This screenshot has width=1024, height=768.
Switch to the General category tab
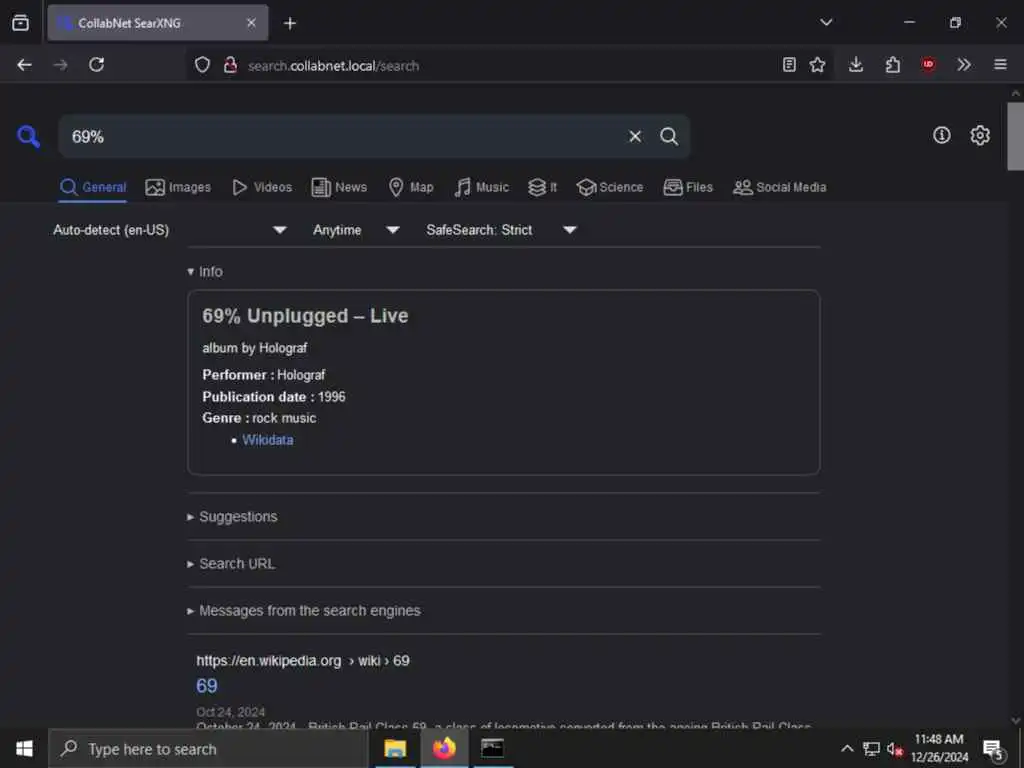pos(93,187)
